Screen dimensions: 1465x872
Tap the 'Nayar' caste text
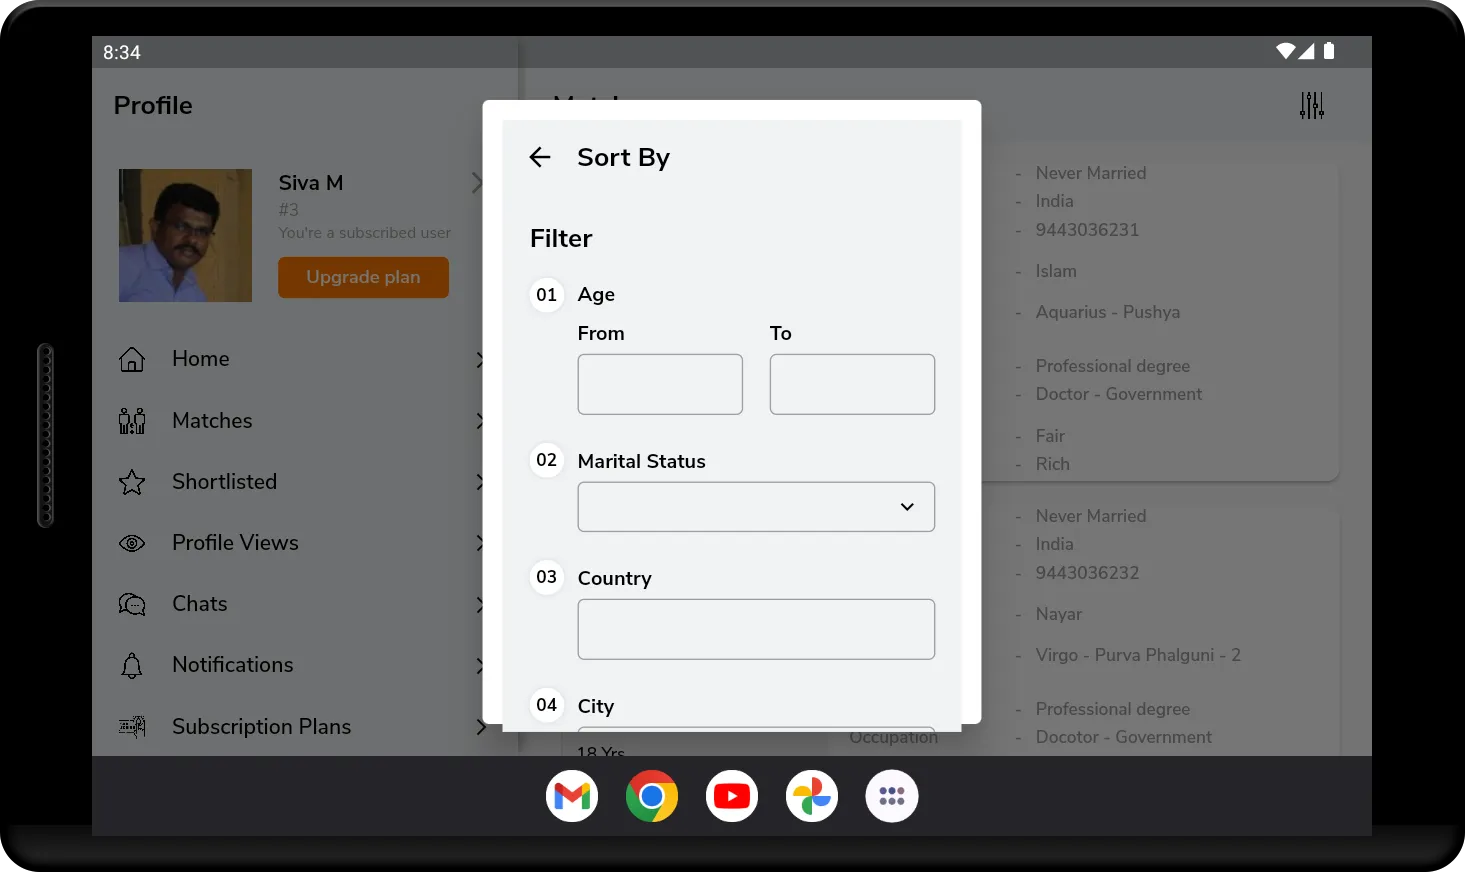1059,614
